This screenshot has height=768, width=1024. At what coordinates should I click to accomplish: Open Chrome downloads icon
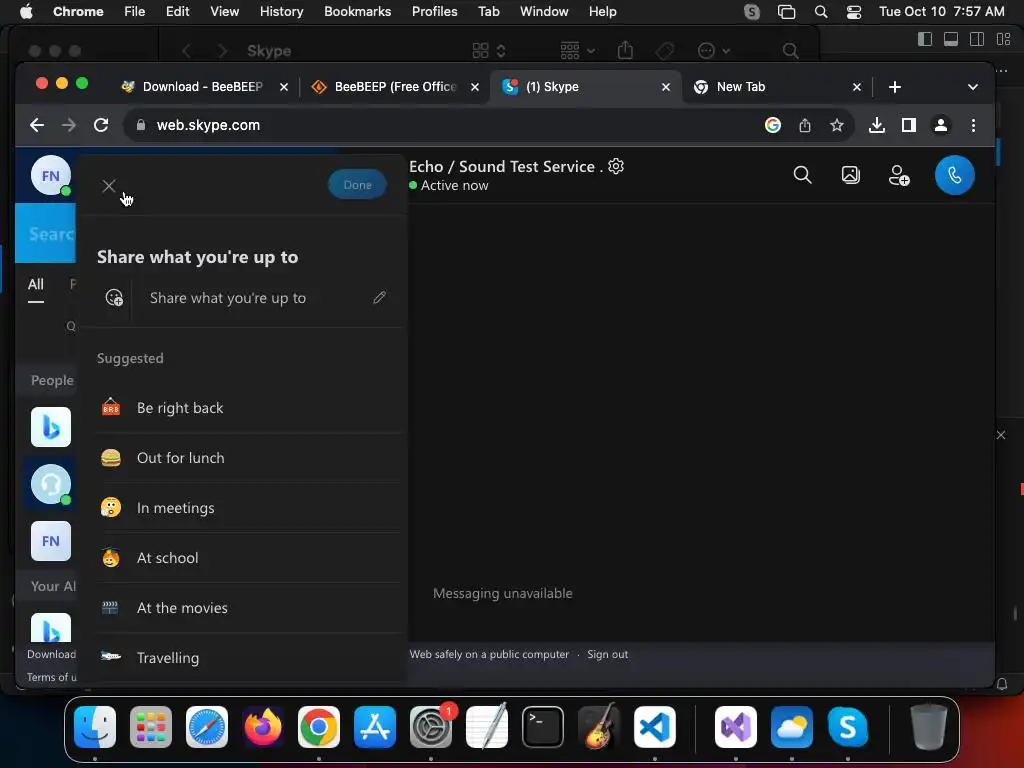pyautogui.click(x=876, y=125)
